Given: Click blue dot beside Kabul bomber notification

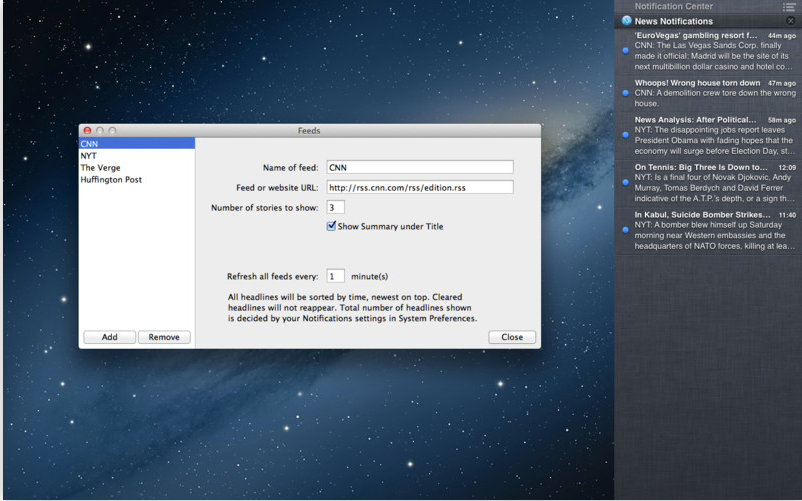Looking at the screenshot, I should click(626, 230).
